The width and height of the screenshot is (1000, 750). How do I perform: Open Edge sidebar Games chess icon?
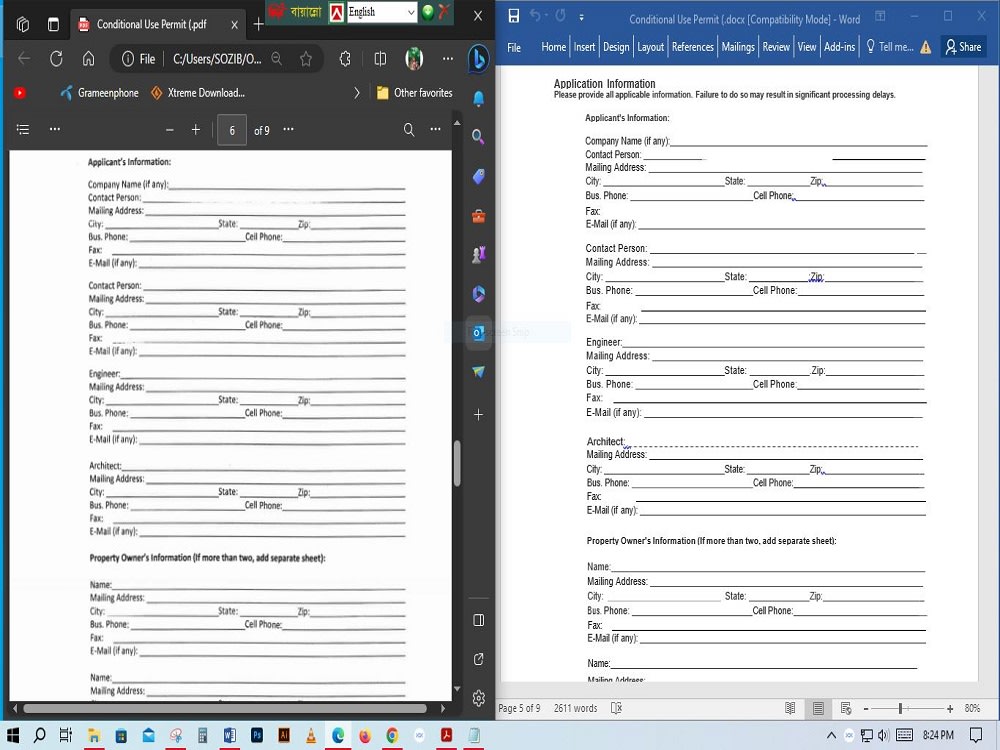pos(478,254)
